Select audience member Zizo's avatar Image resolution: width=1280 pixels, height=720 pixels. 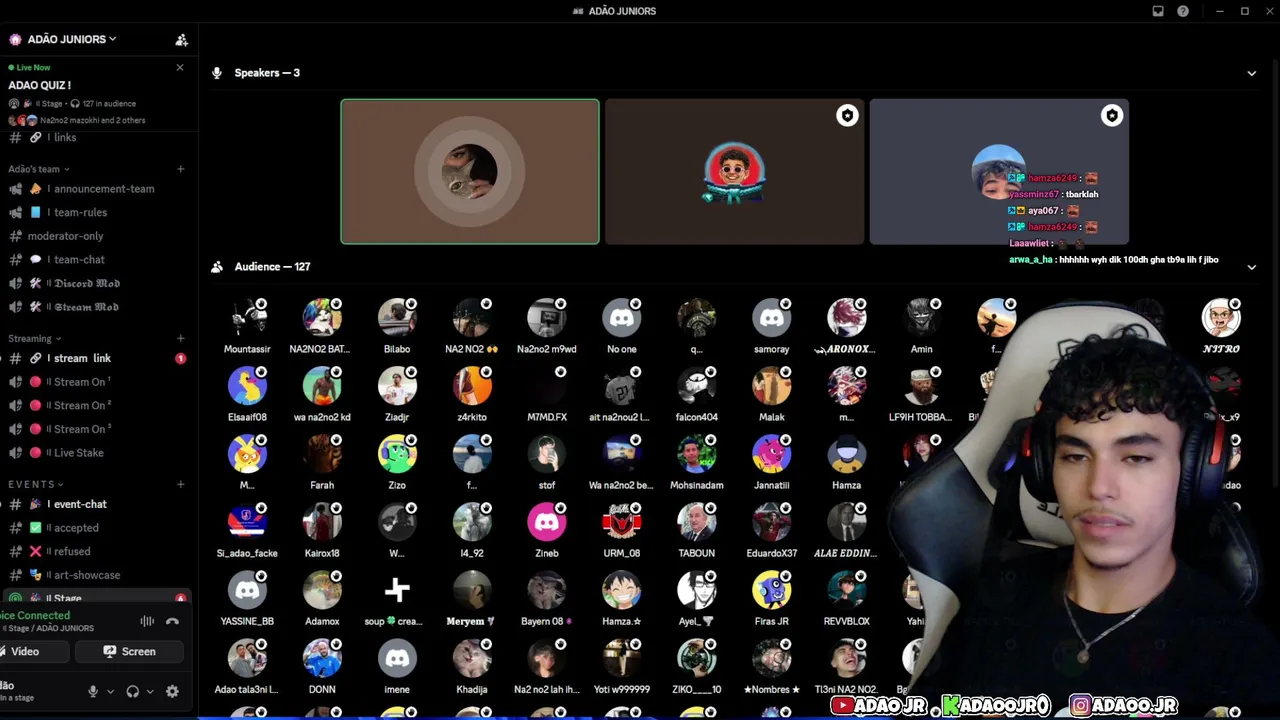397,454
